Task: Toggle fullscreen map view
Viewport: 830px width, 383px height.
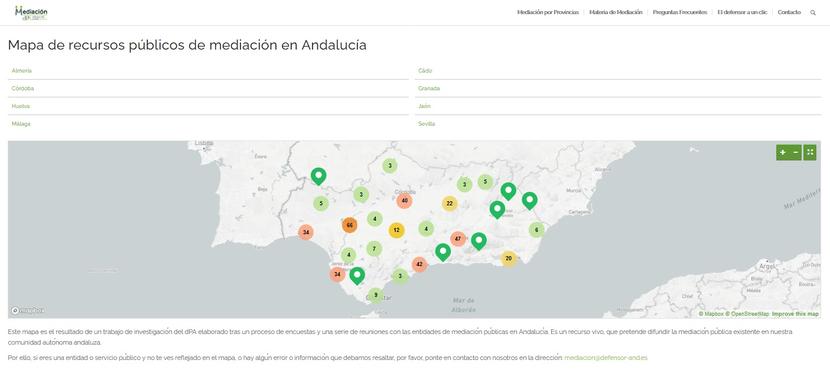Action: point(810,152)
